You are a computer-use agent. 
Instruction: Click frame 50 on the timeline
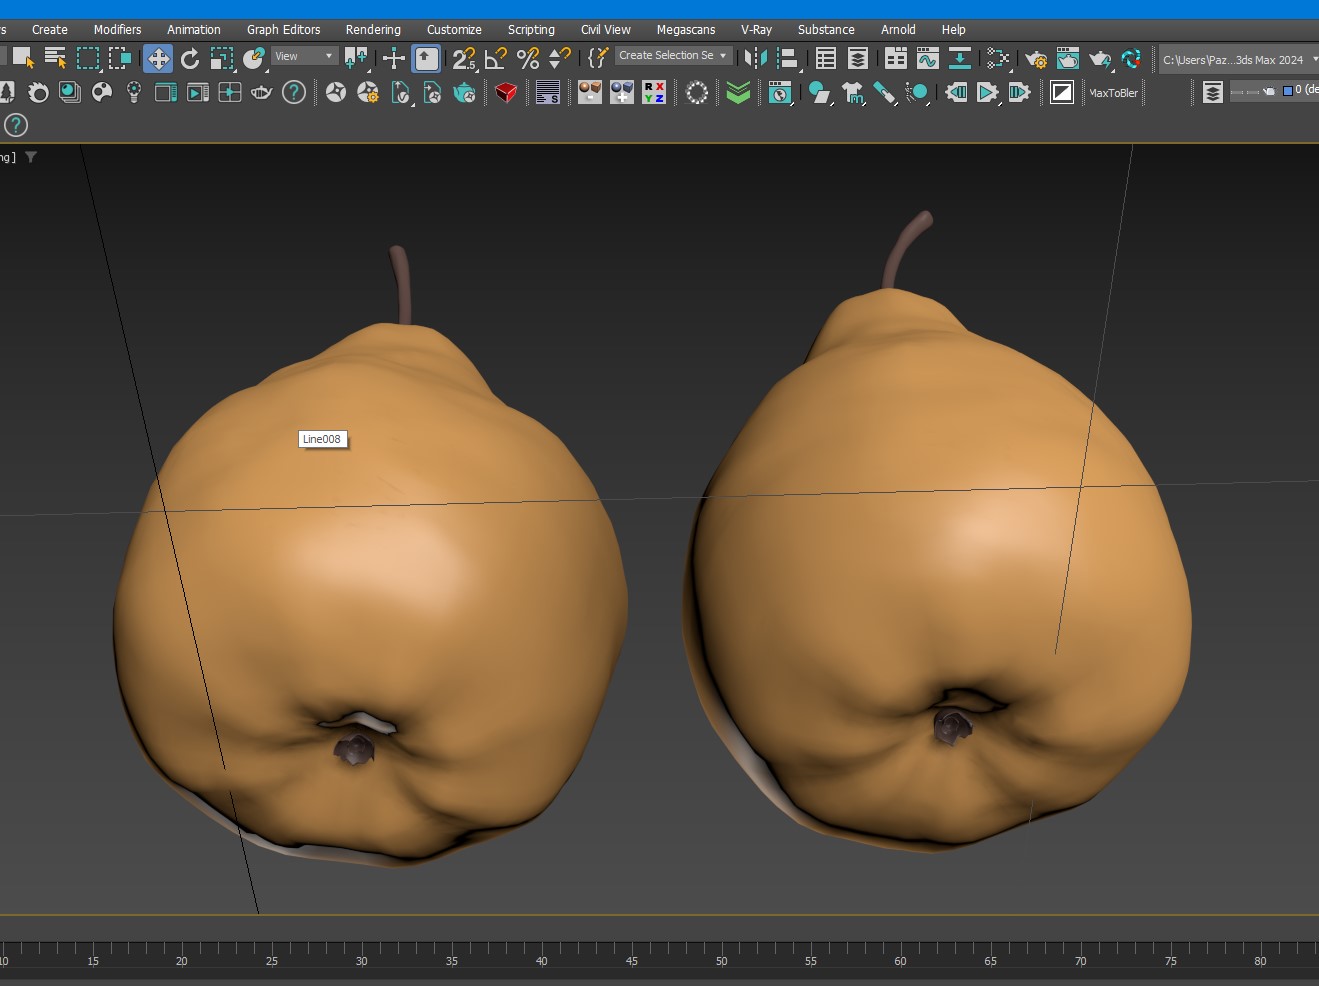(721, 950)
